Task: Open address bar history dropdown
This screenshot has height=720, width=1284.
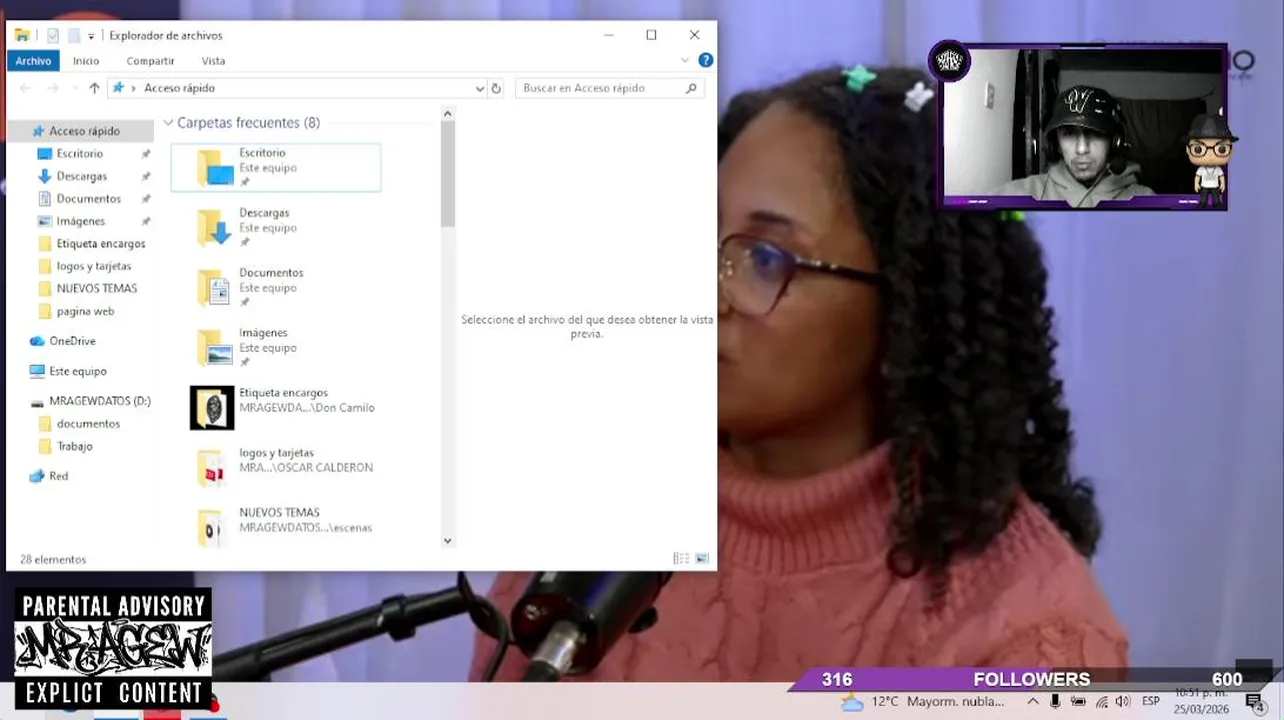Action: point(479,88)
